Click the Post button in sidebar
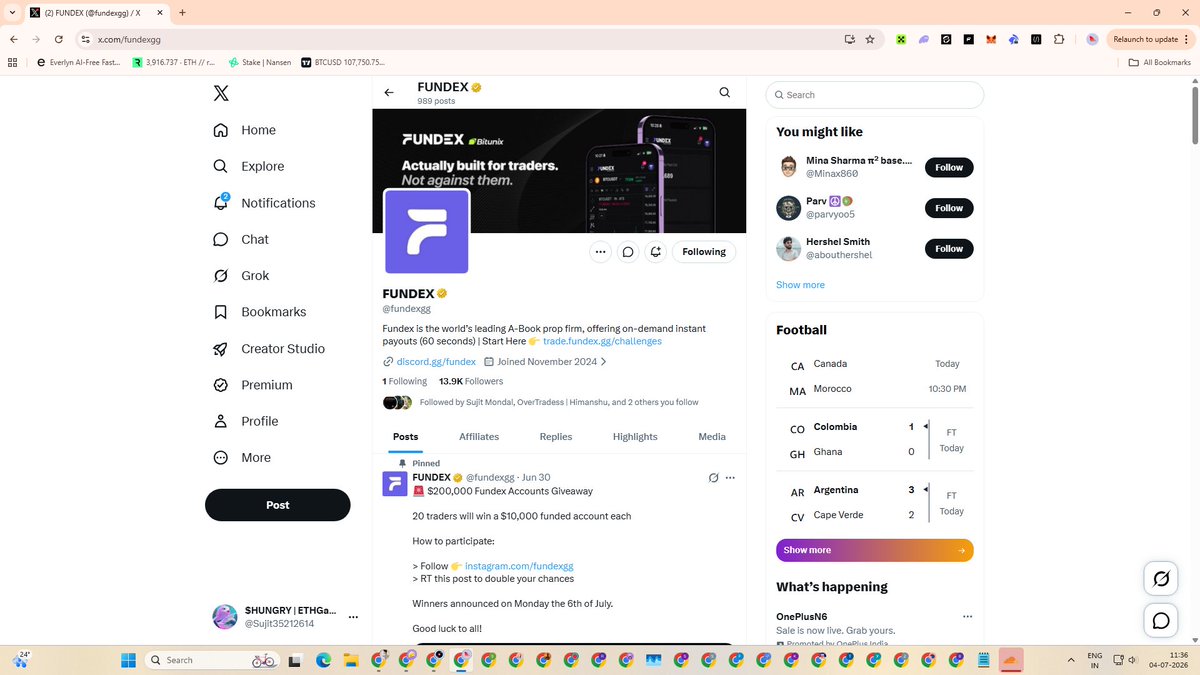 [278, 505]
